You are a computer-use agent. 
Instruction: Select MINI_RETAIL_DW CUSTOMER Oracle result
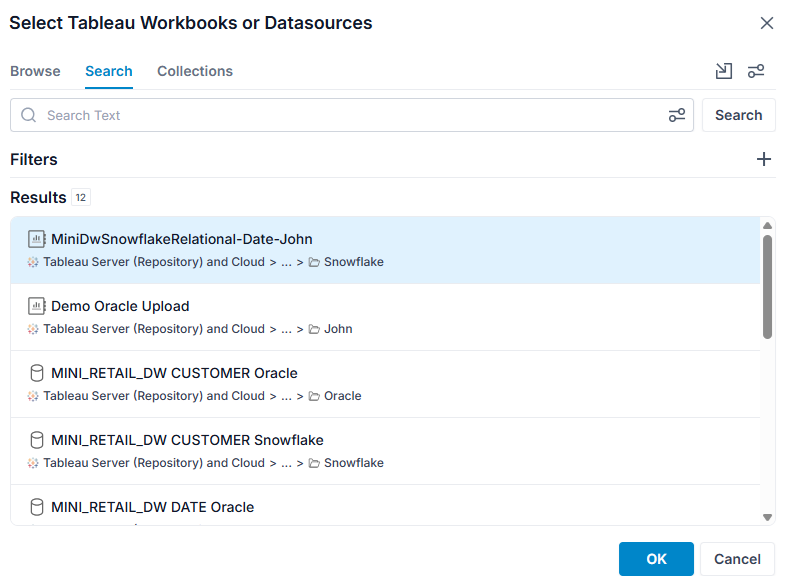coord(385,384)
